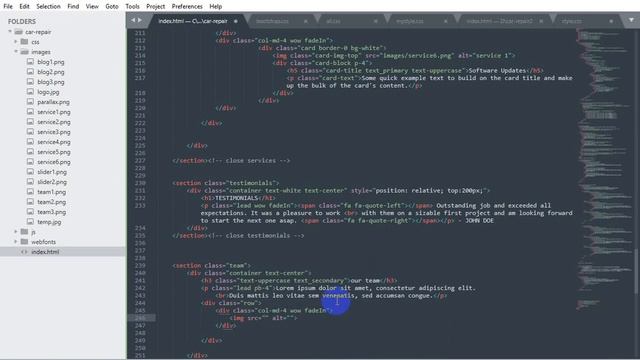
Task: Click the image file icon beside parallax.png
Action: [x=30, y=102]
